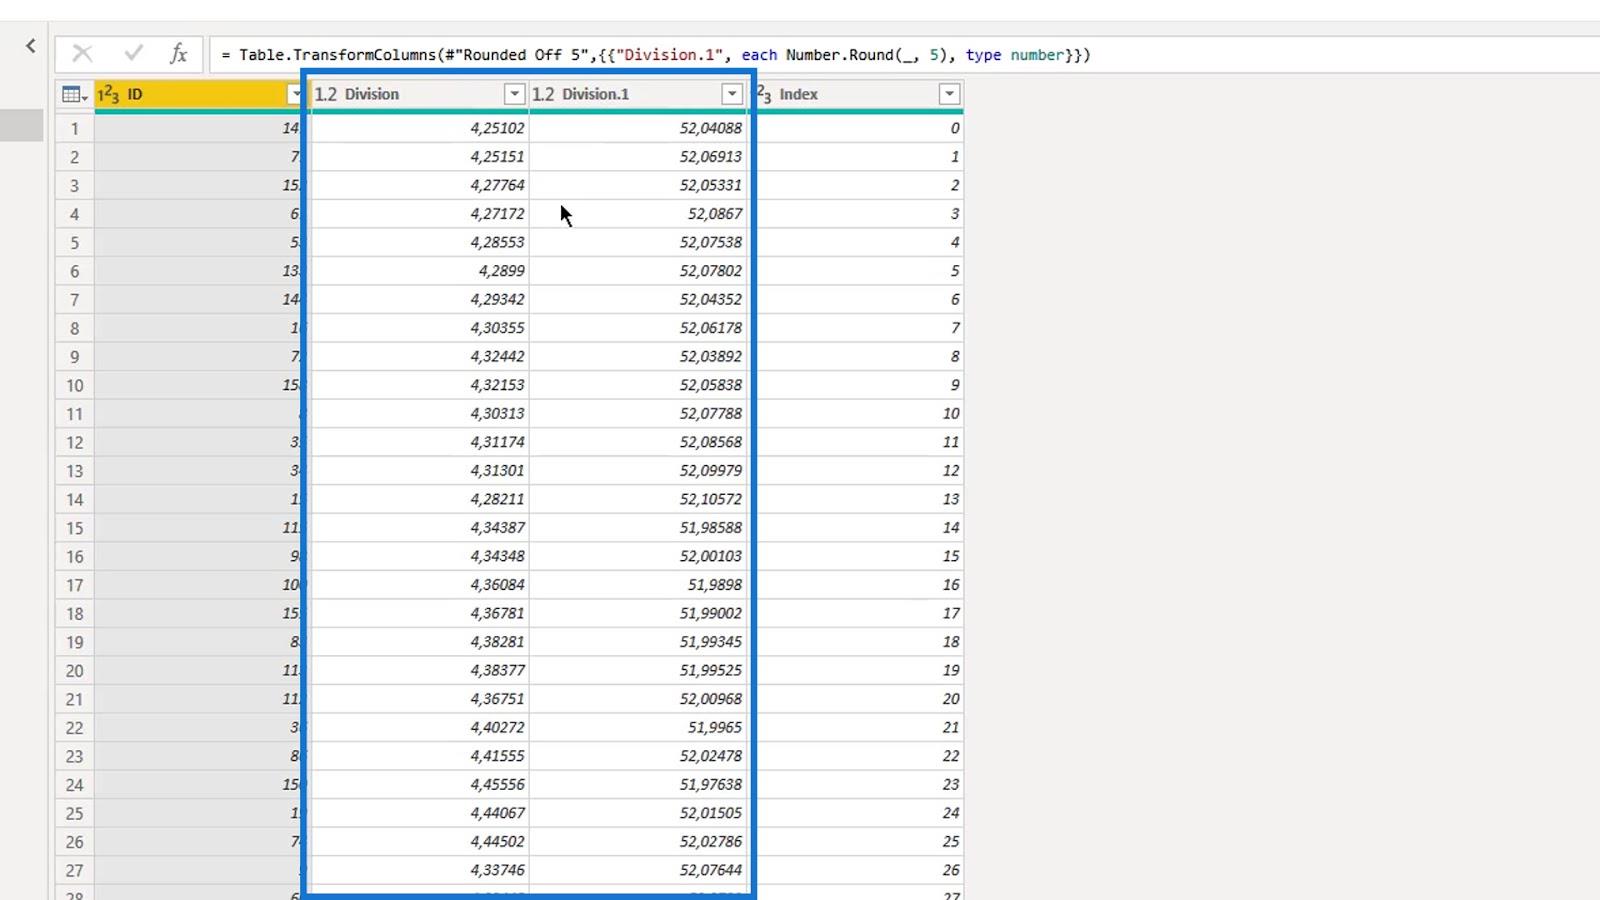
Task: Open the Index column filter dropdown
Action: coord(950,94)
